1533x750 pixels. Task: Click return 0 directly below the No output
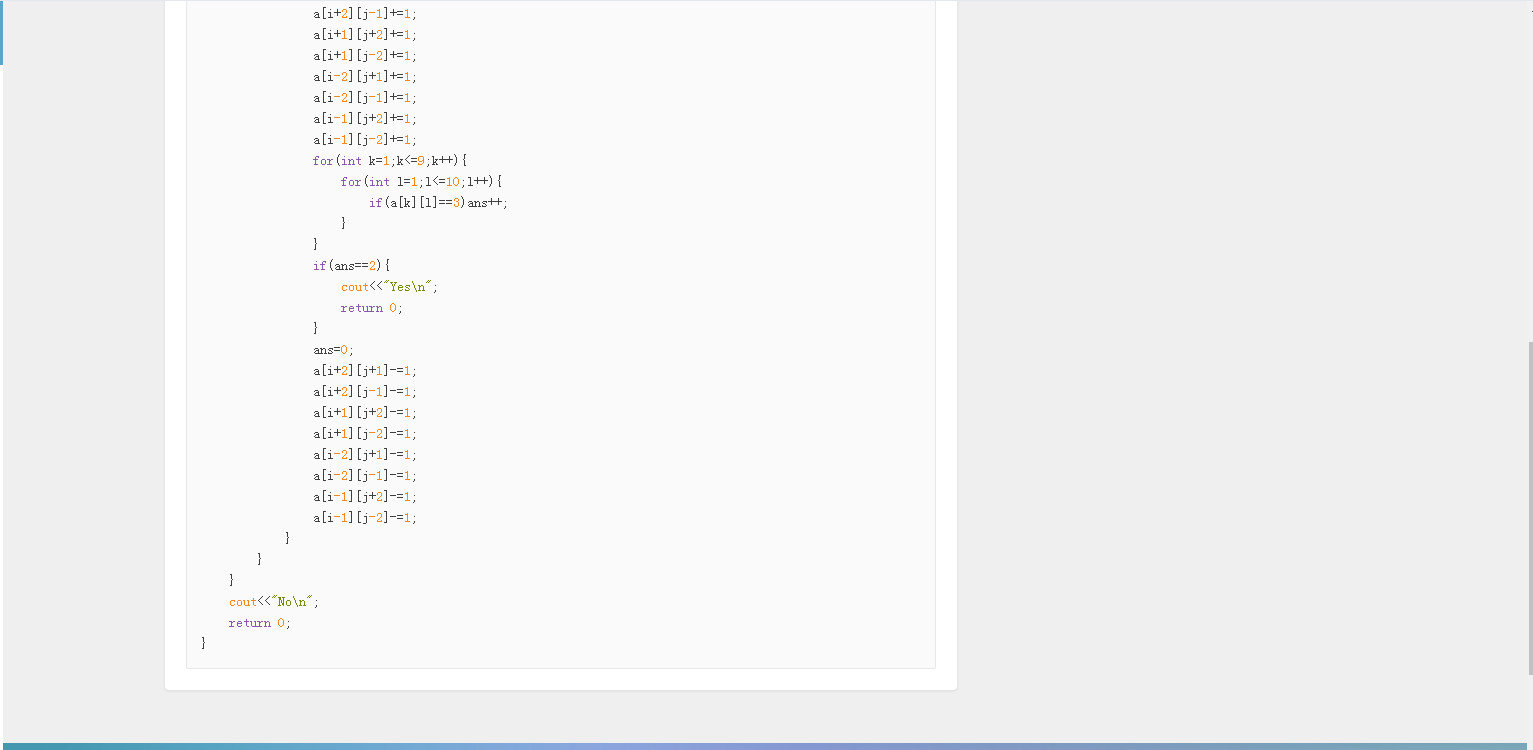[x=259, y=623]
